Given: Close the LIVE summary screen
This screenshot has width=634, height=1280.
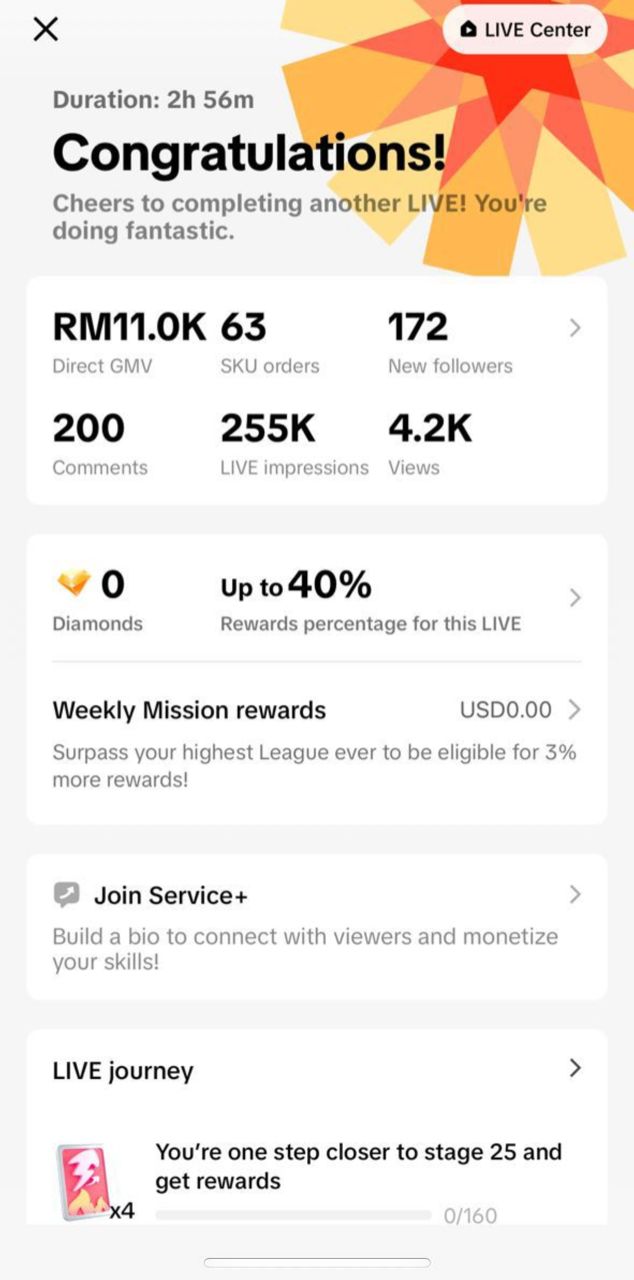Looking at the screenshot, I should pyautogui.click(x=45, y=29).
